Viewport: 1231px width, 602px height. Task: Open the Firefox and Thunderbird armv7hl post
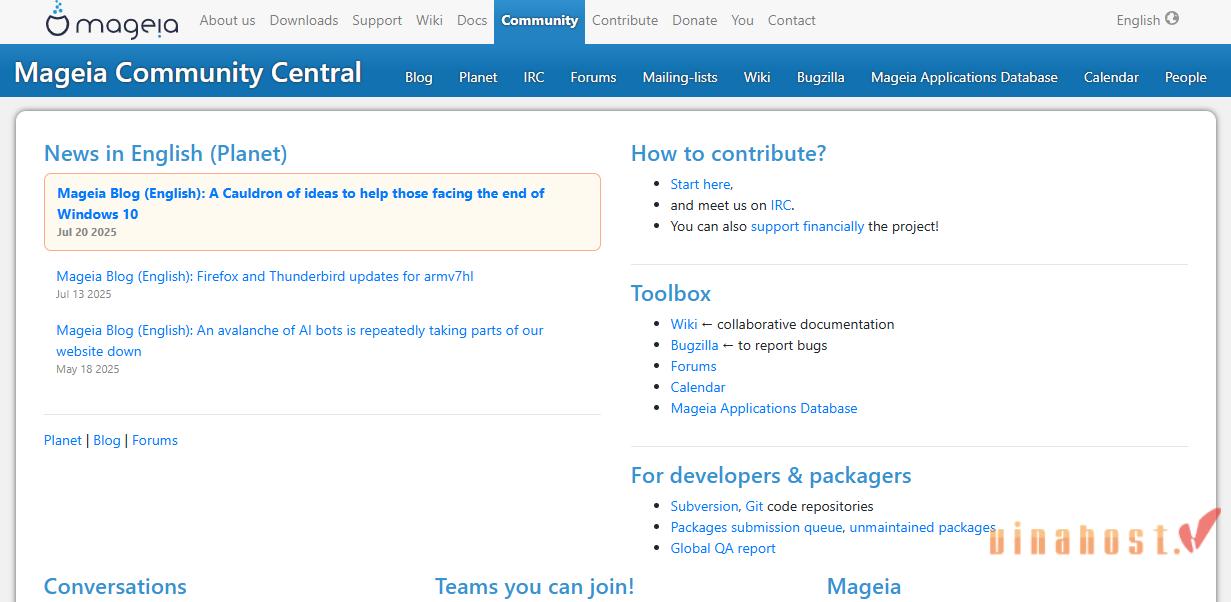[265, 276]
